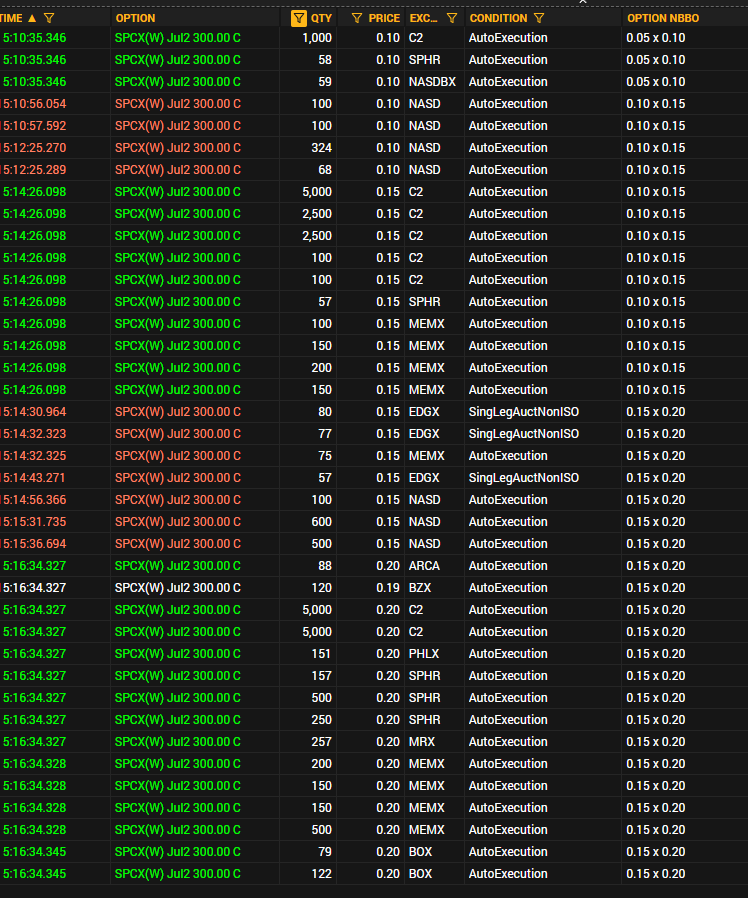Open the PRICE column filter icon
Image resolution: width=748 pixels, height=898 pixels.
pyautogui.click(x=357, y=18)
